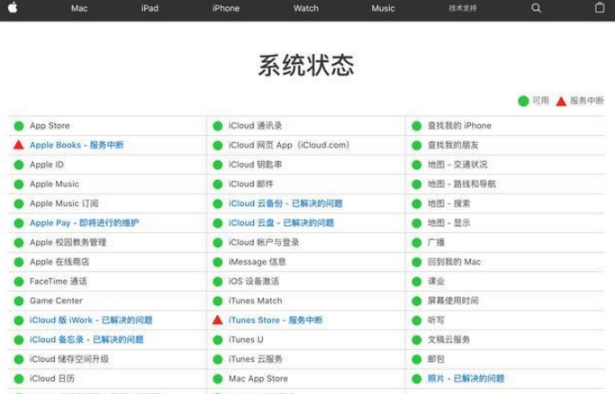Select the 文稿云服务 text

[449, 340]
